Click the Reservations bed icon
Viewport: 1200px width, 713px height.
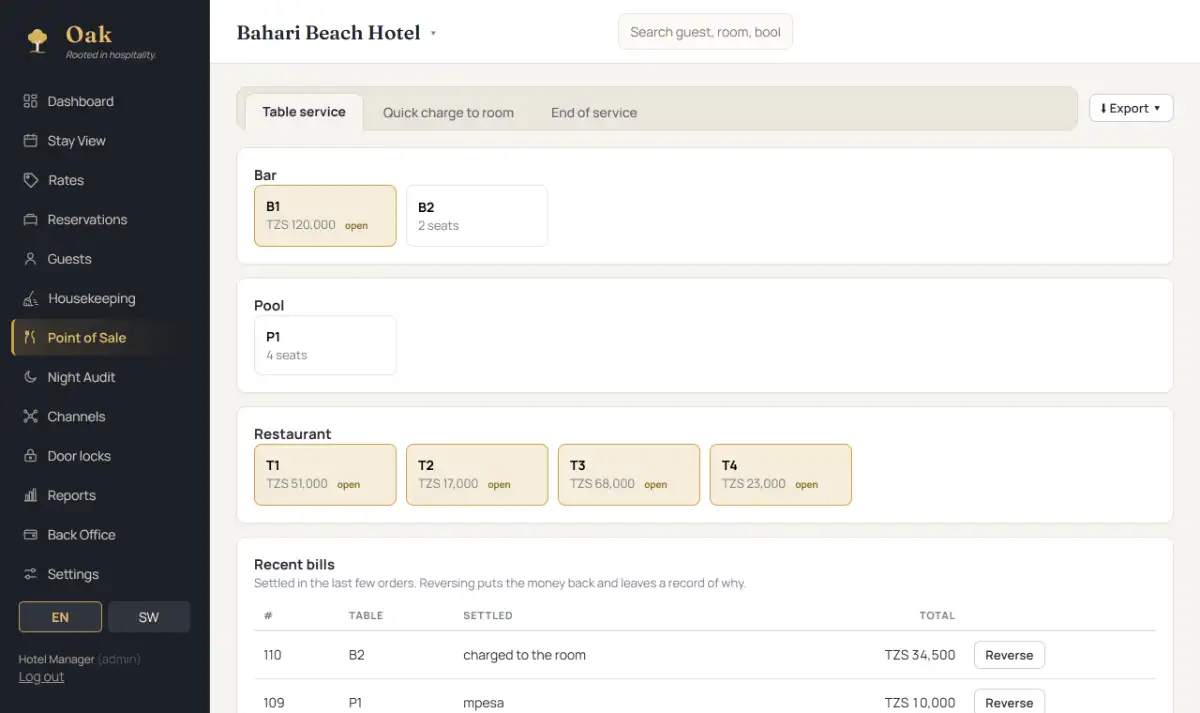(x=30, y=220)
